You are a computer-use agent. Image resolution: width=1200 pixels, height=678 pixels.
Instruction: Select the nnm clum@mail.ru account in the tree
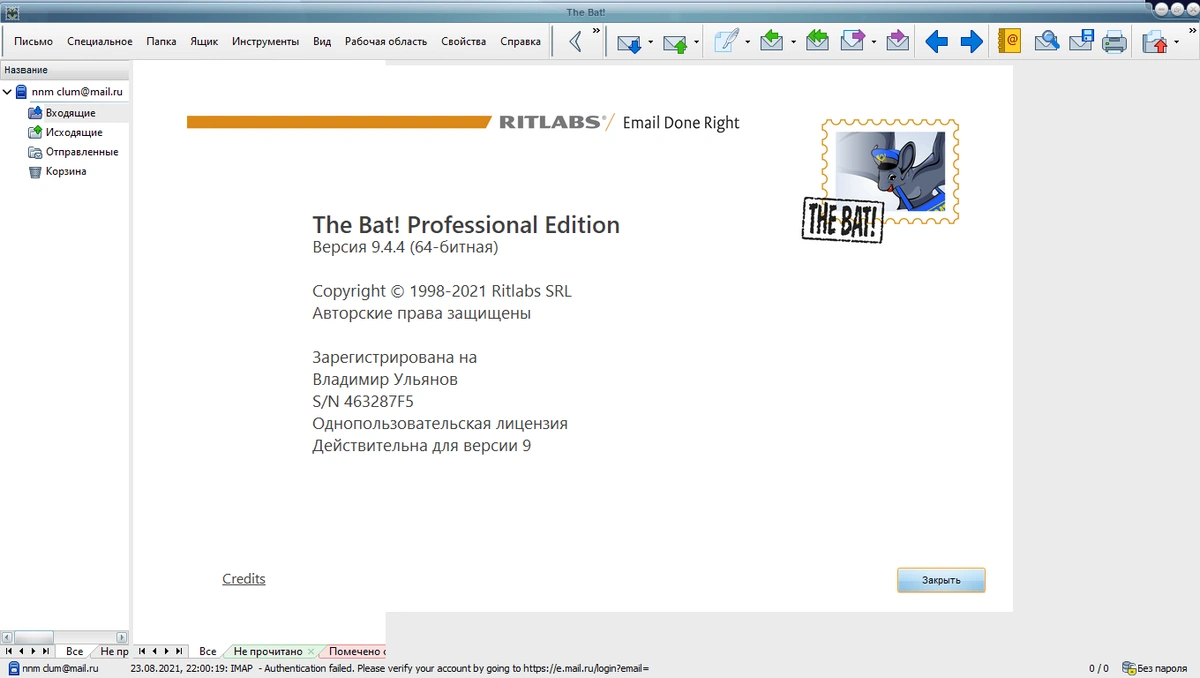pos(77,92)
